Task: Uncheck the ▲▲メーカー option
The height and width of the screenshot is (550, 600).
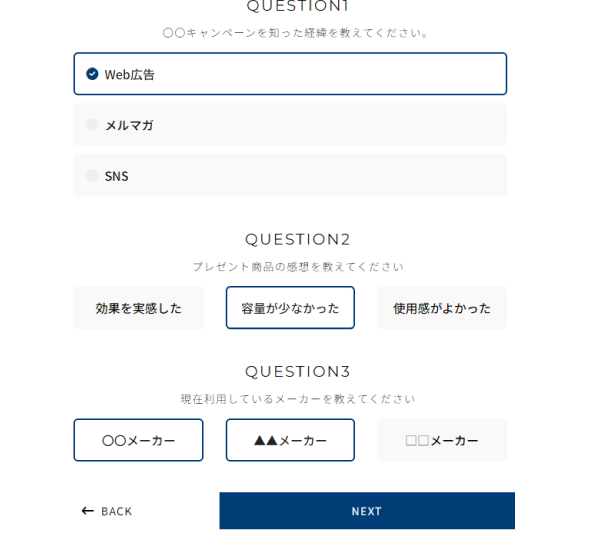Action: [290, 440]
